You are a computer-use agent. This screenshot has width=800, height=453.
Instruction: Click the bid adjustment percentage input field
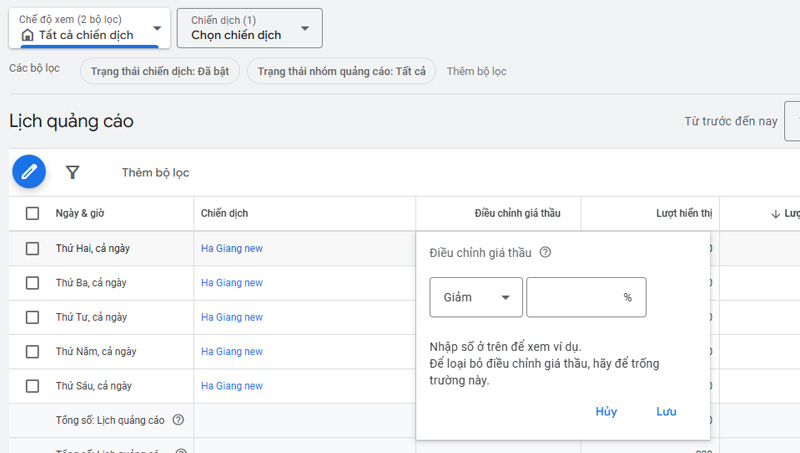(575, 297)
